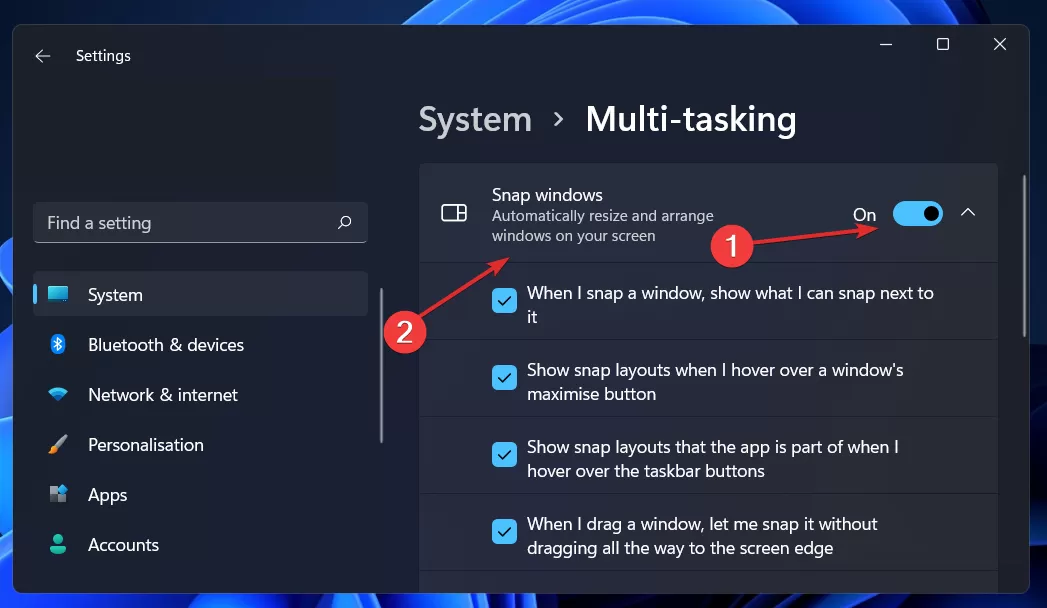Turn off the Snap windows toggle
The height and width of the screenshot is (608, 1047).
(917, 214)
